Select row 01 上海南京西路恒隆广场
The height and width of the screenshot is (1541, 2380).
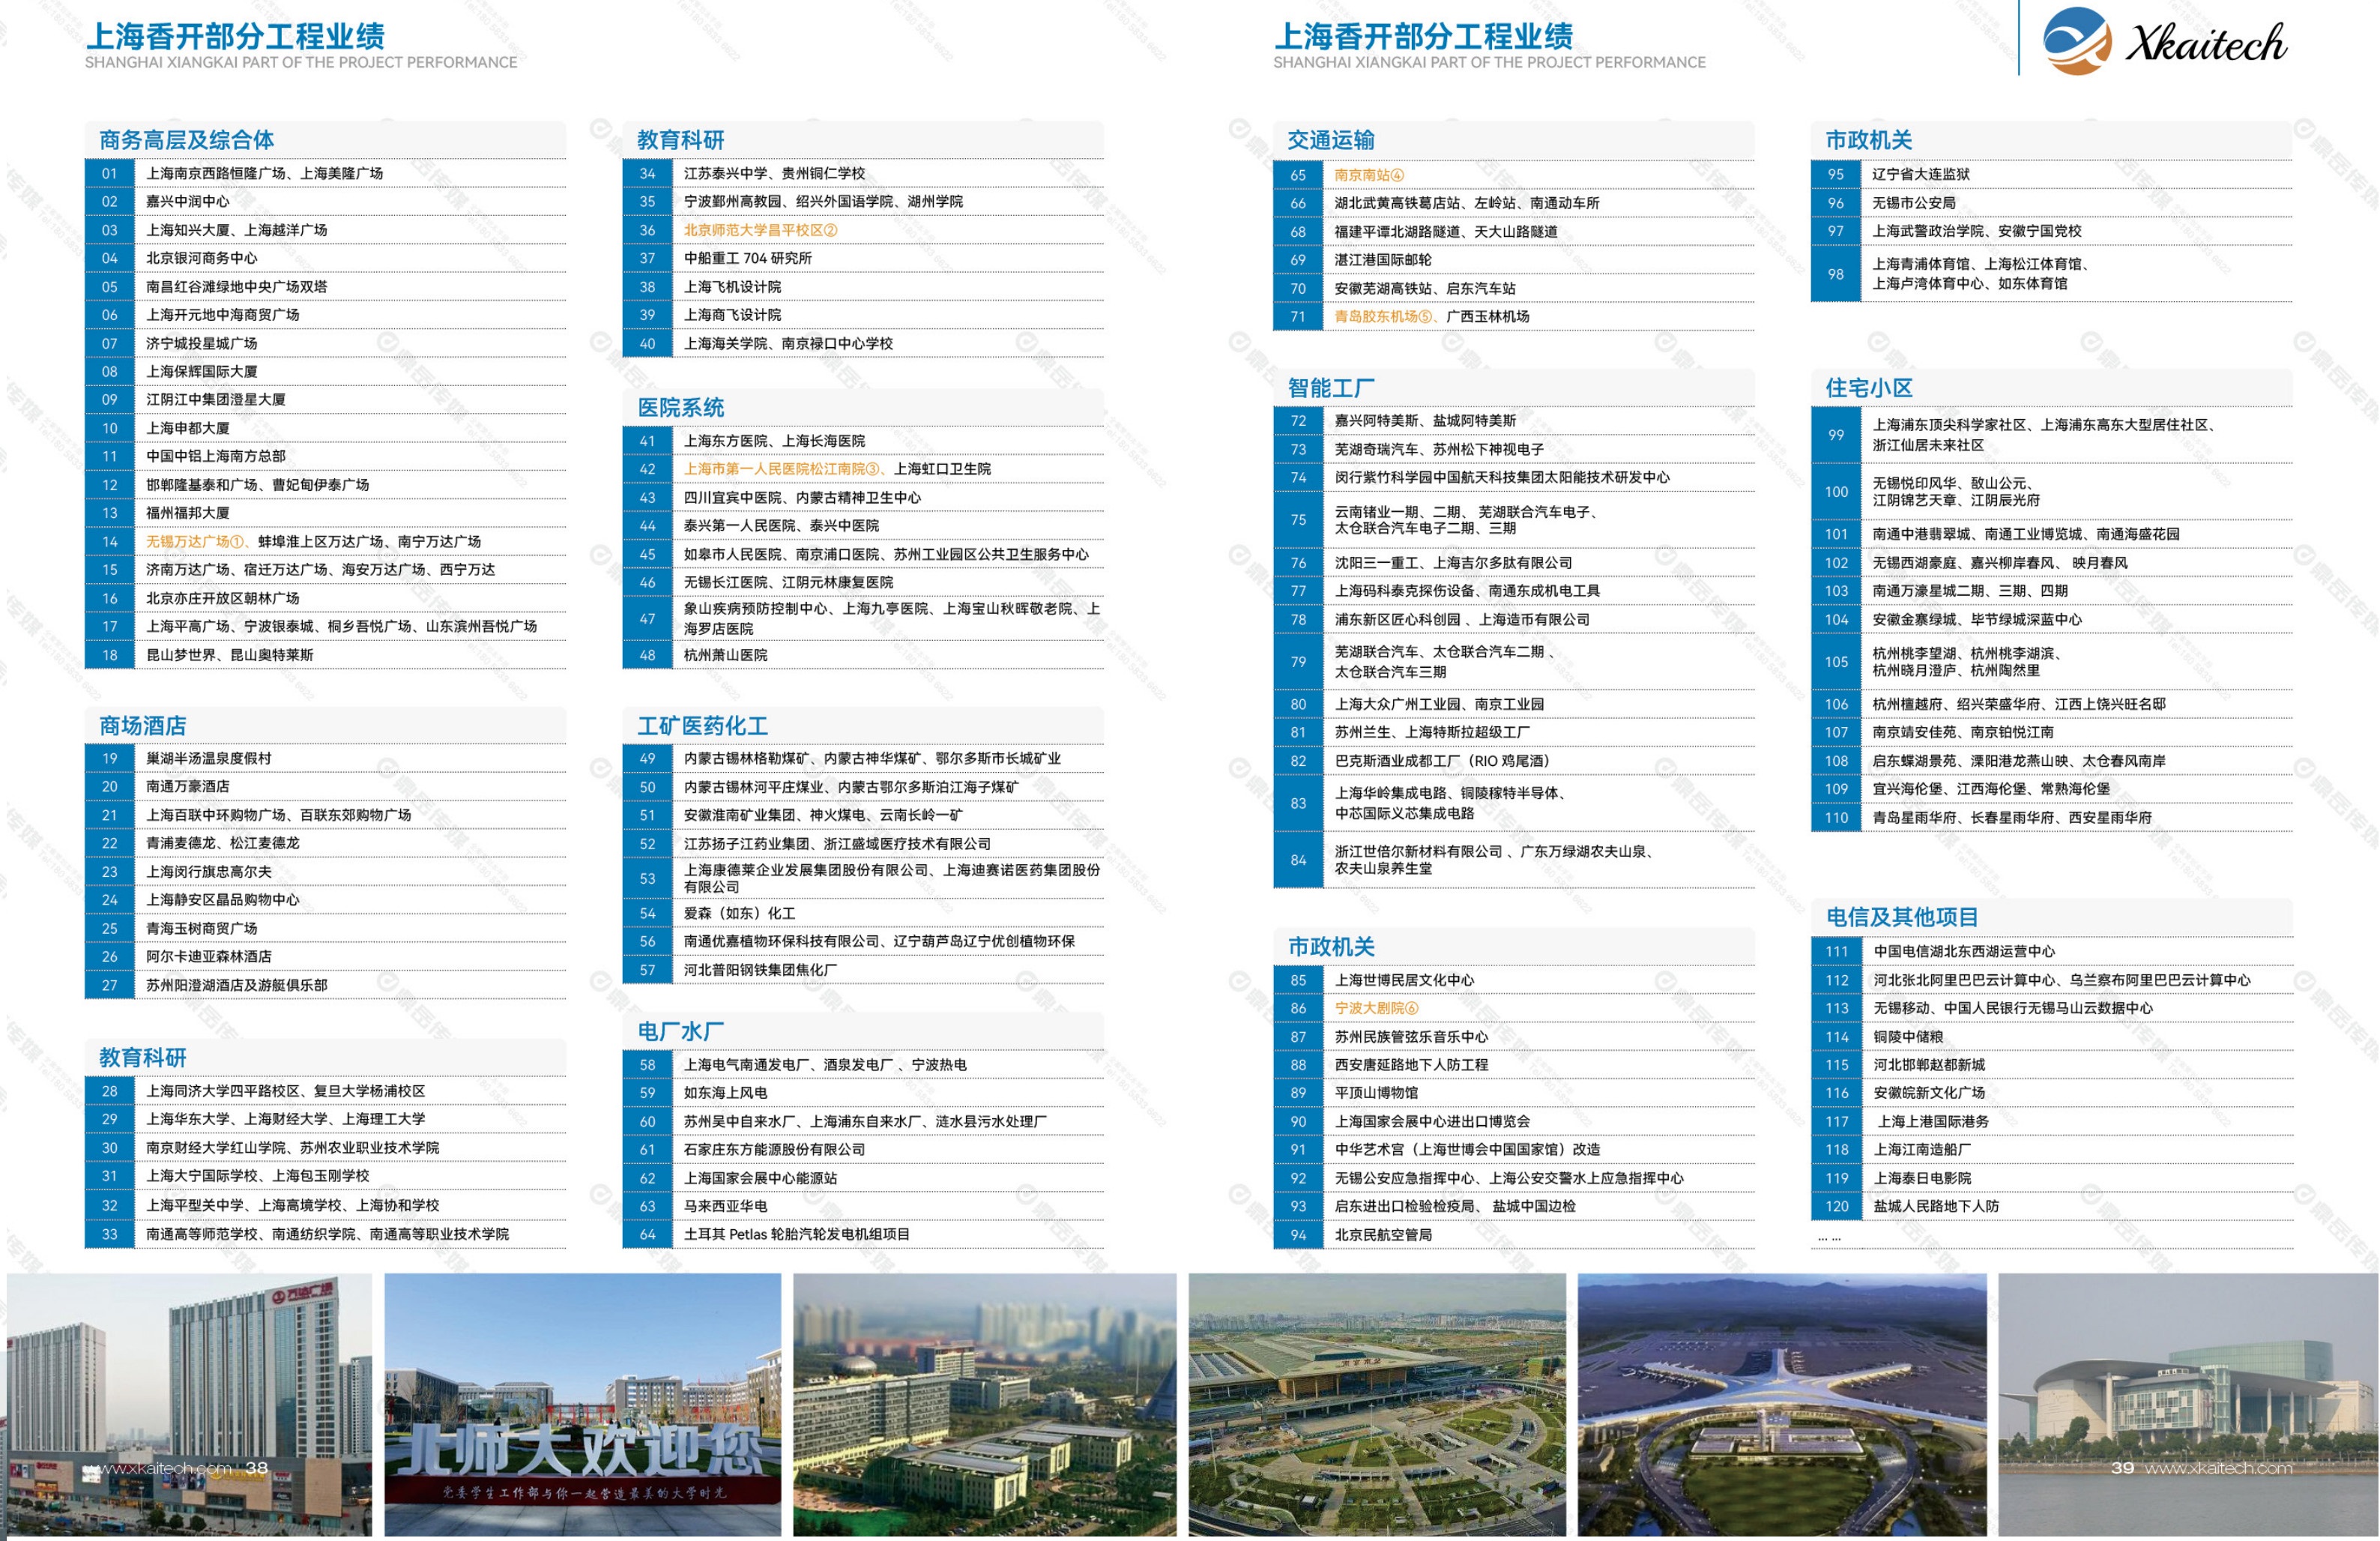325,174
